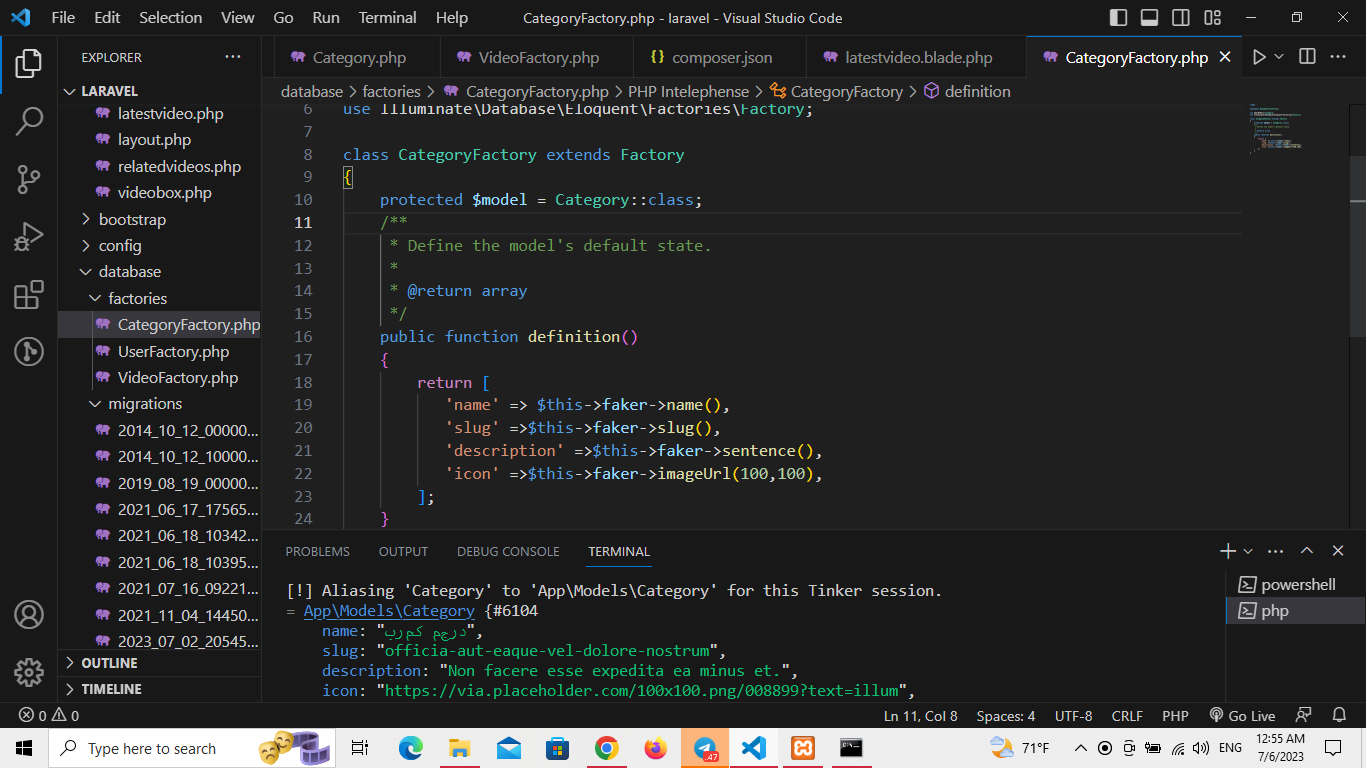1366x768 pixels.
Task: Toggle Primary Side Bar visibility
Action: pos(1119,18)
